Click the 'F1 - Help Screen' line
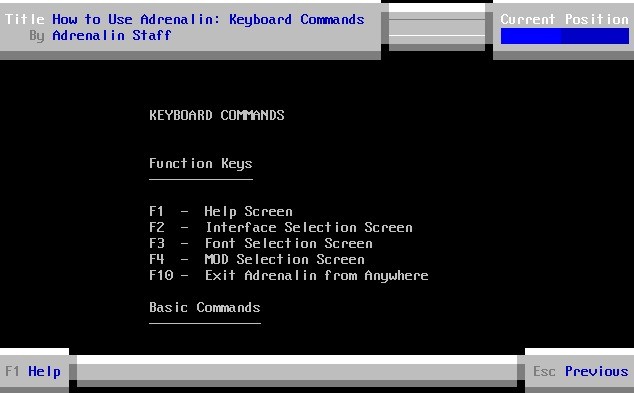634x393 pixels. (x=221, y=211)
